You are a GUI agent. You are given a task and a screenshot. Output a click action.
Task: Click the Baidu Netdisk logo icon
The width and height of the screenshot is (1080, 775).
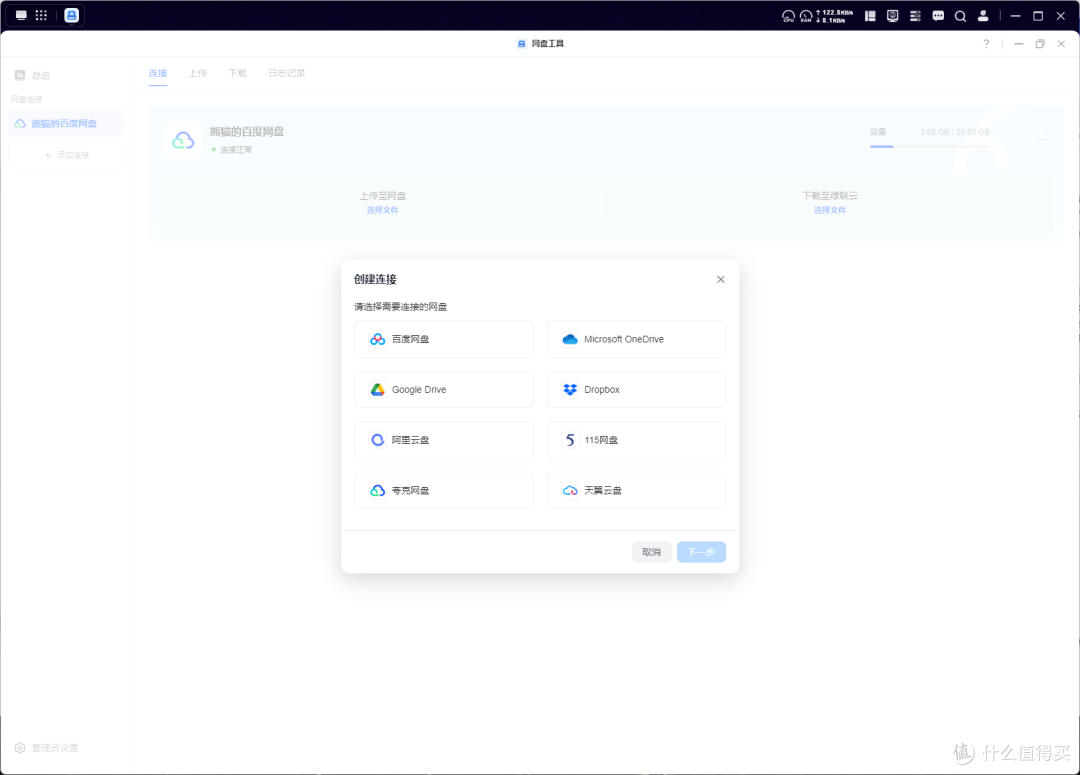(x=377, y=339)
